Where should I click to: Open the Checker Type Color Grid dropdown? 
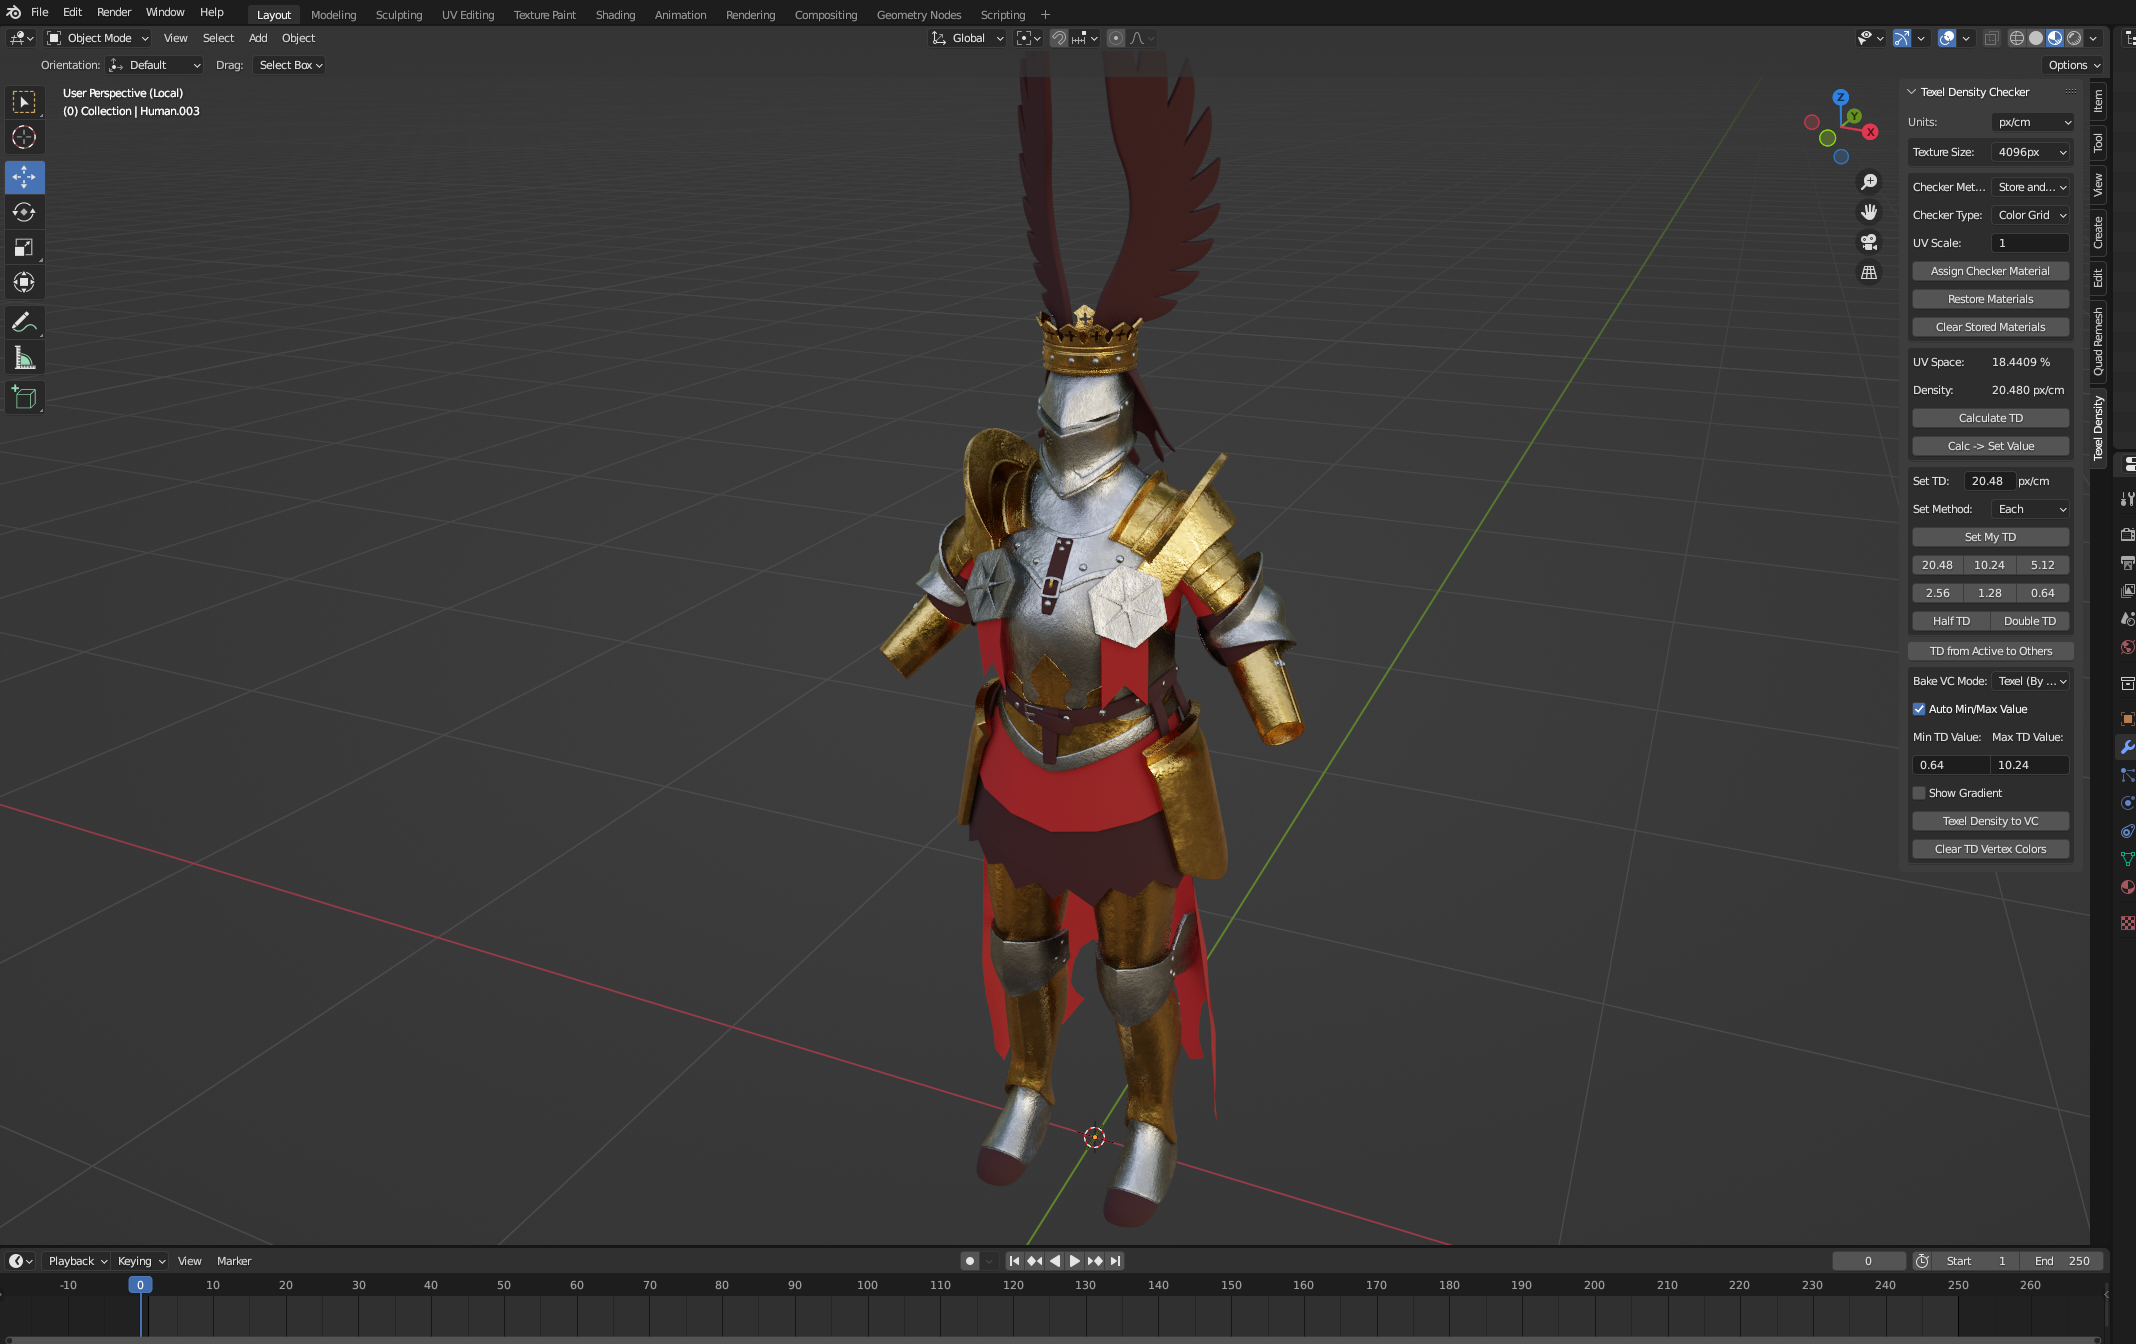2031,215
